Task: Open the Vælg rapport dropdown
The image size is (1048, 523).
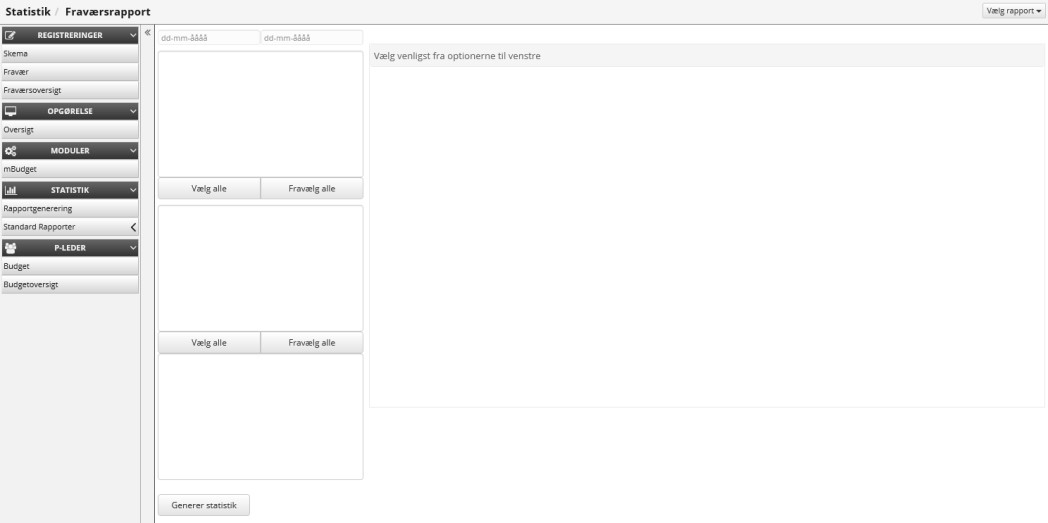Action: (x=1014, y=10)
